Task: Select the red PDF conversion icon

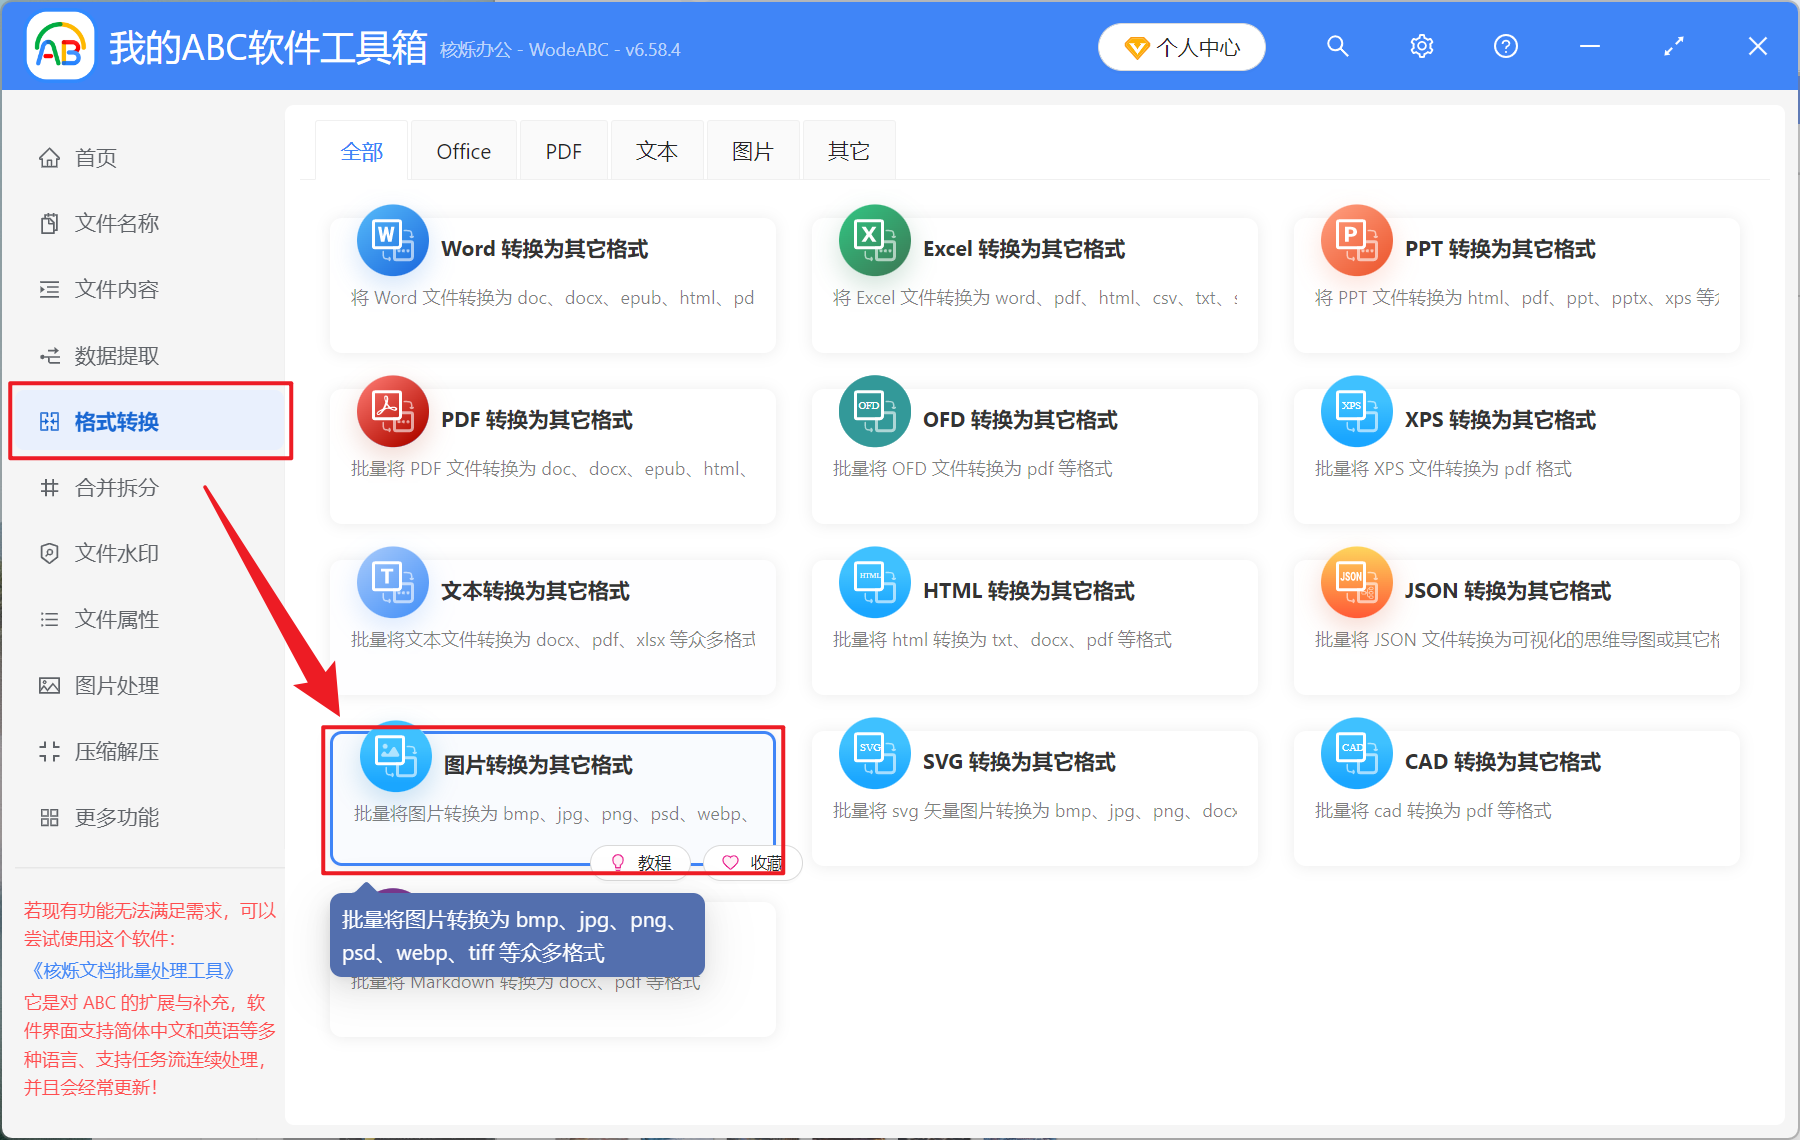Action: click(392, 411)
